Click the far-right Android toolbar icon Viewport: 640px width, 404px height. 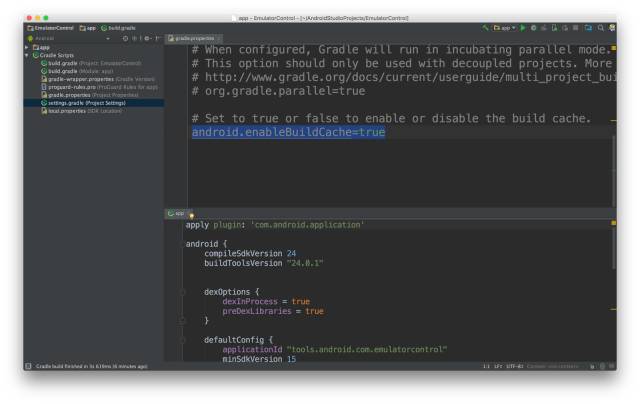pos(612,28)
